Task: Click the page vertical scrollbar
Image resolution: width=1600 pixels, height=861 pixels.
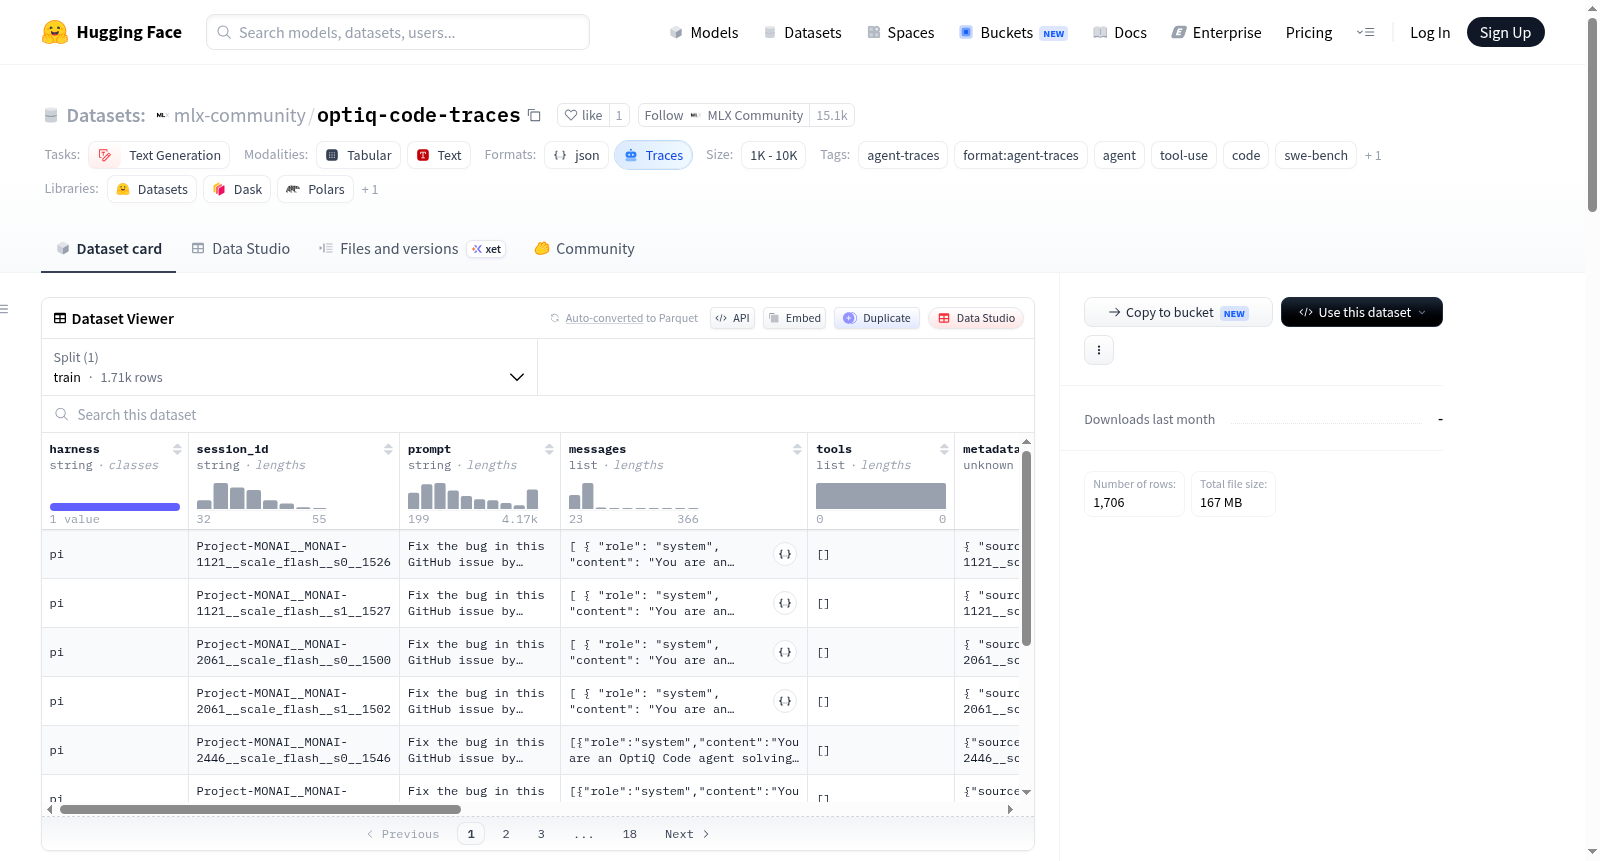Action: 1592,115
